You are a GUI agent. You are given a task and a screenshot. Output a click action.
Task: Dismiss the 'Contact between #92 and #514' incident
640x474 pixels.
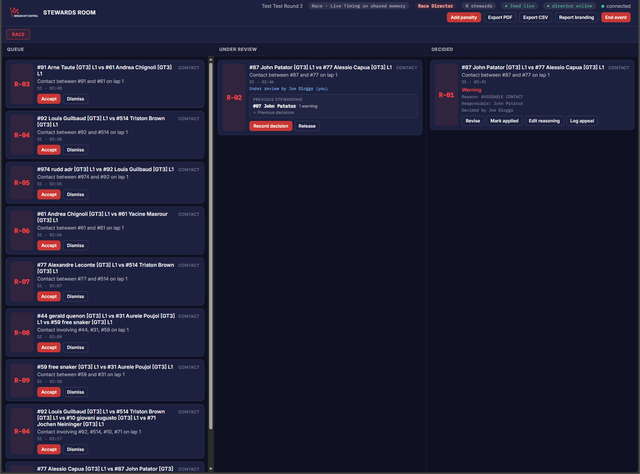tap(76, 150)
